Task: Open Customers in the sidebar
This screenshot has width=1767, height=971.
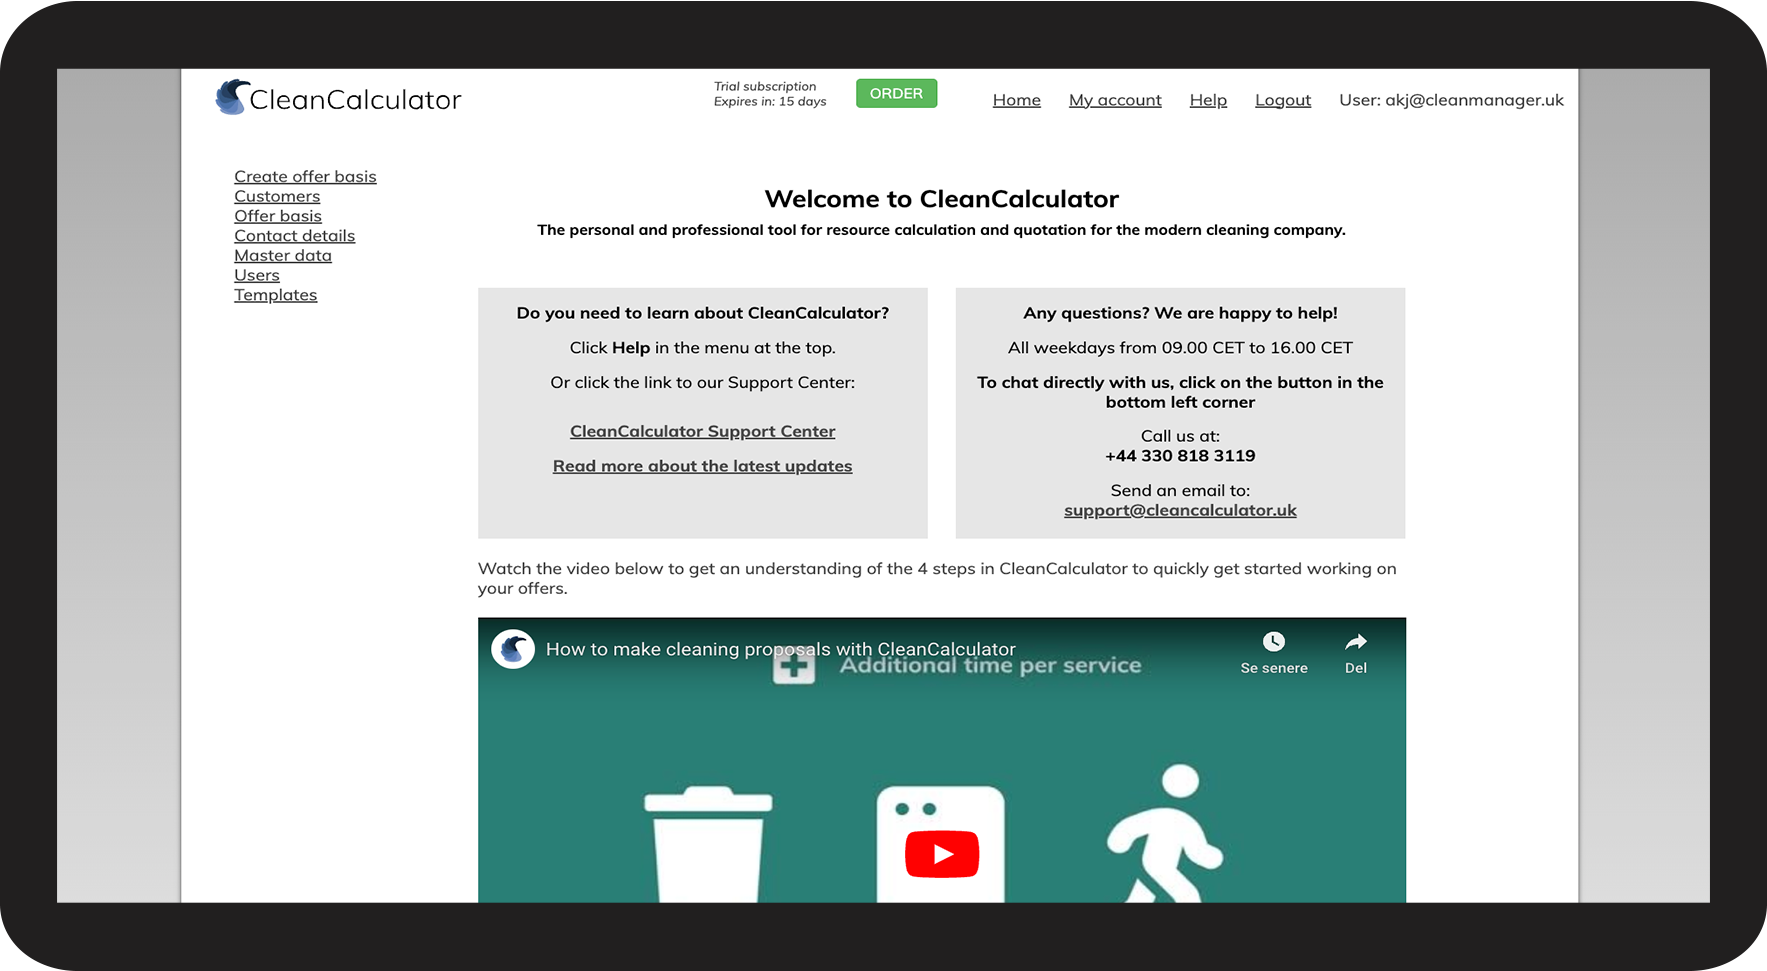Action: [277, 197]
